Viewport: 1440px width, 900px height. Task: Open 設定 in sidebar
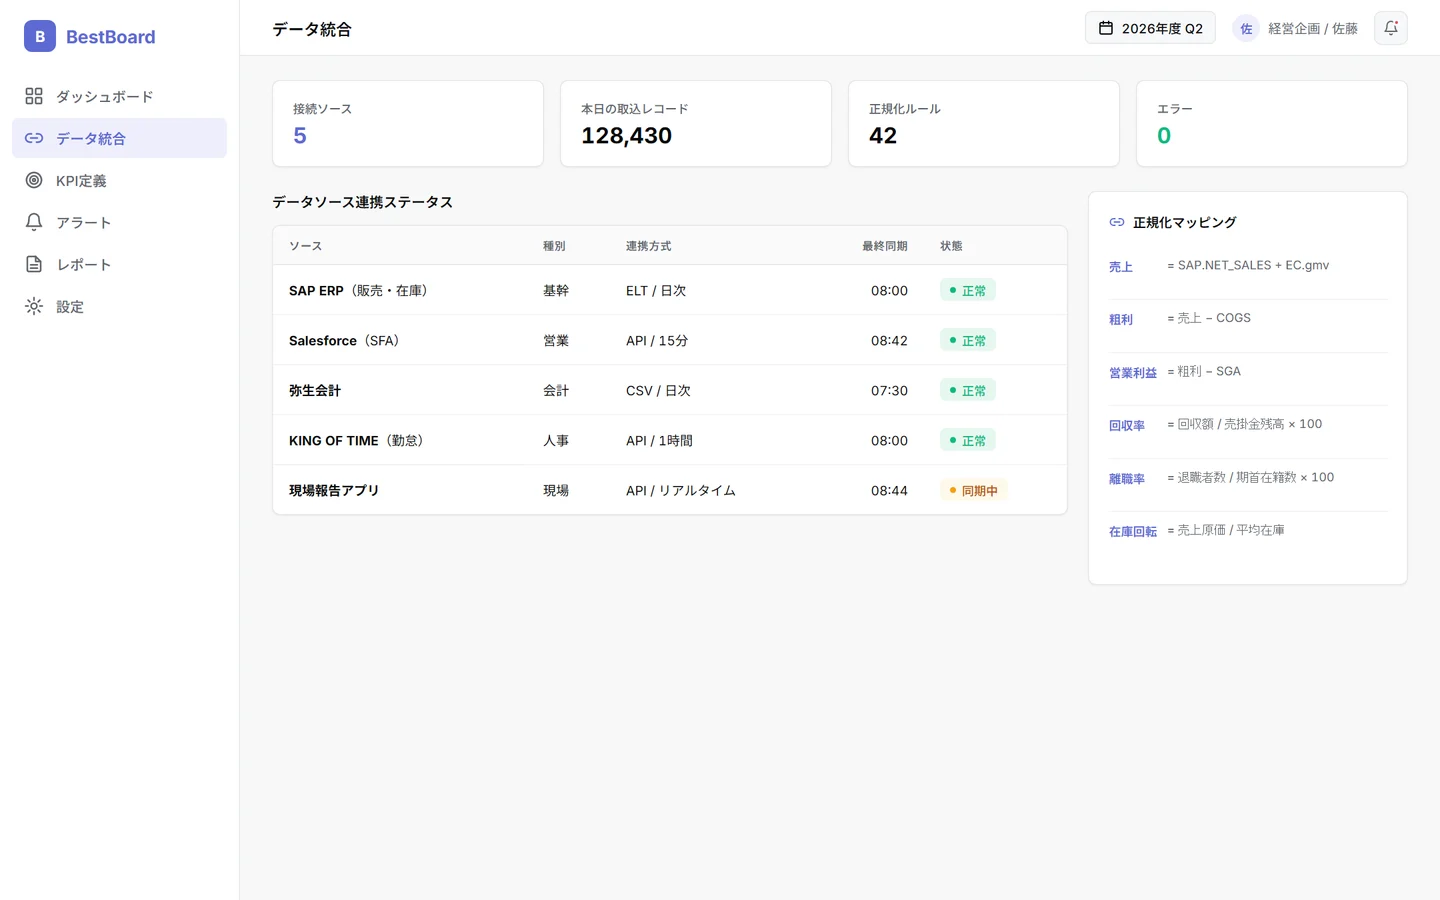point(119,306)
